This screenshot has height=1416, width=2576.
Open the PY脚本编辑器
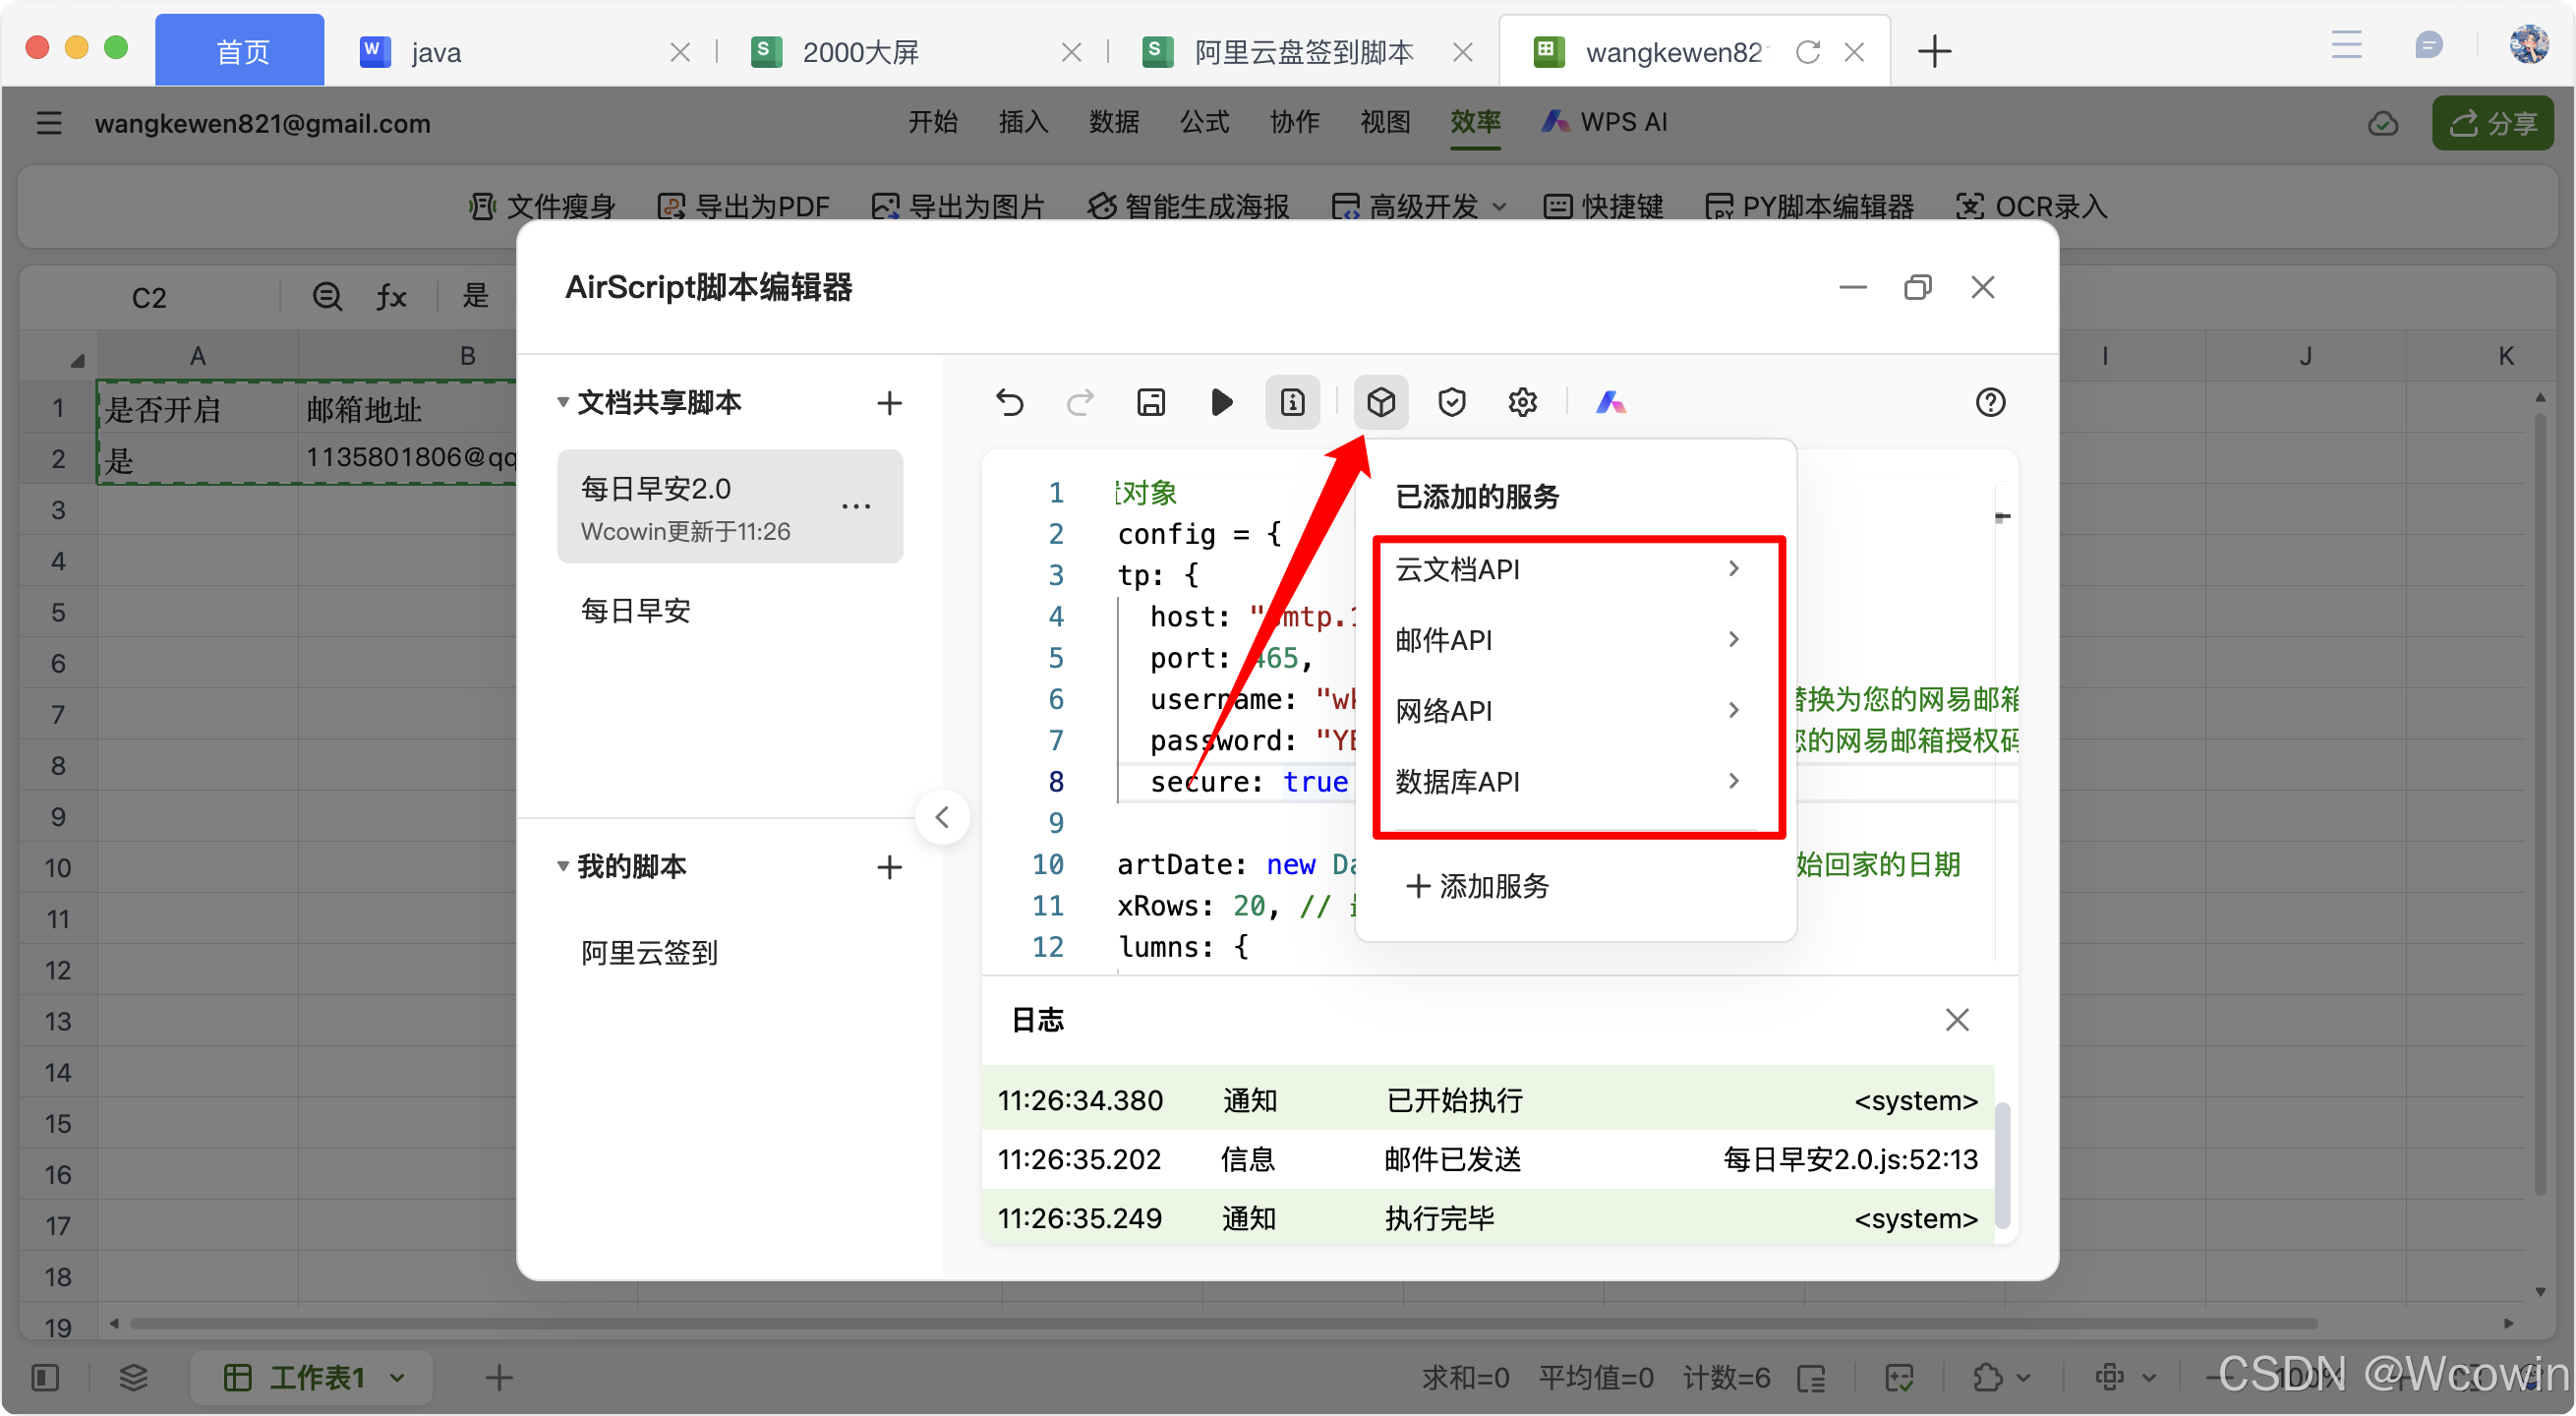pos(1810,206)
